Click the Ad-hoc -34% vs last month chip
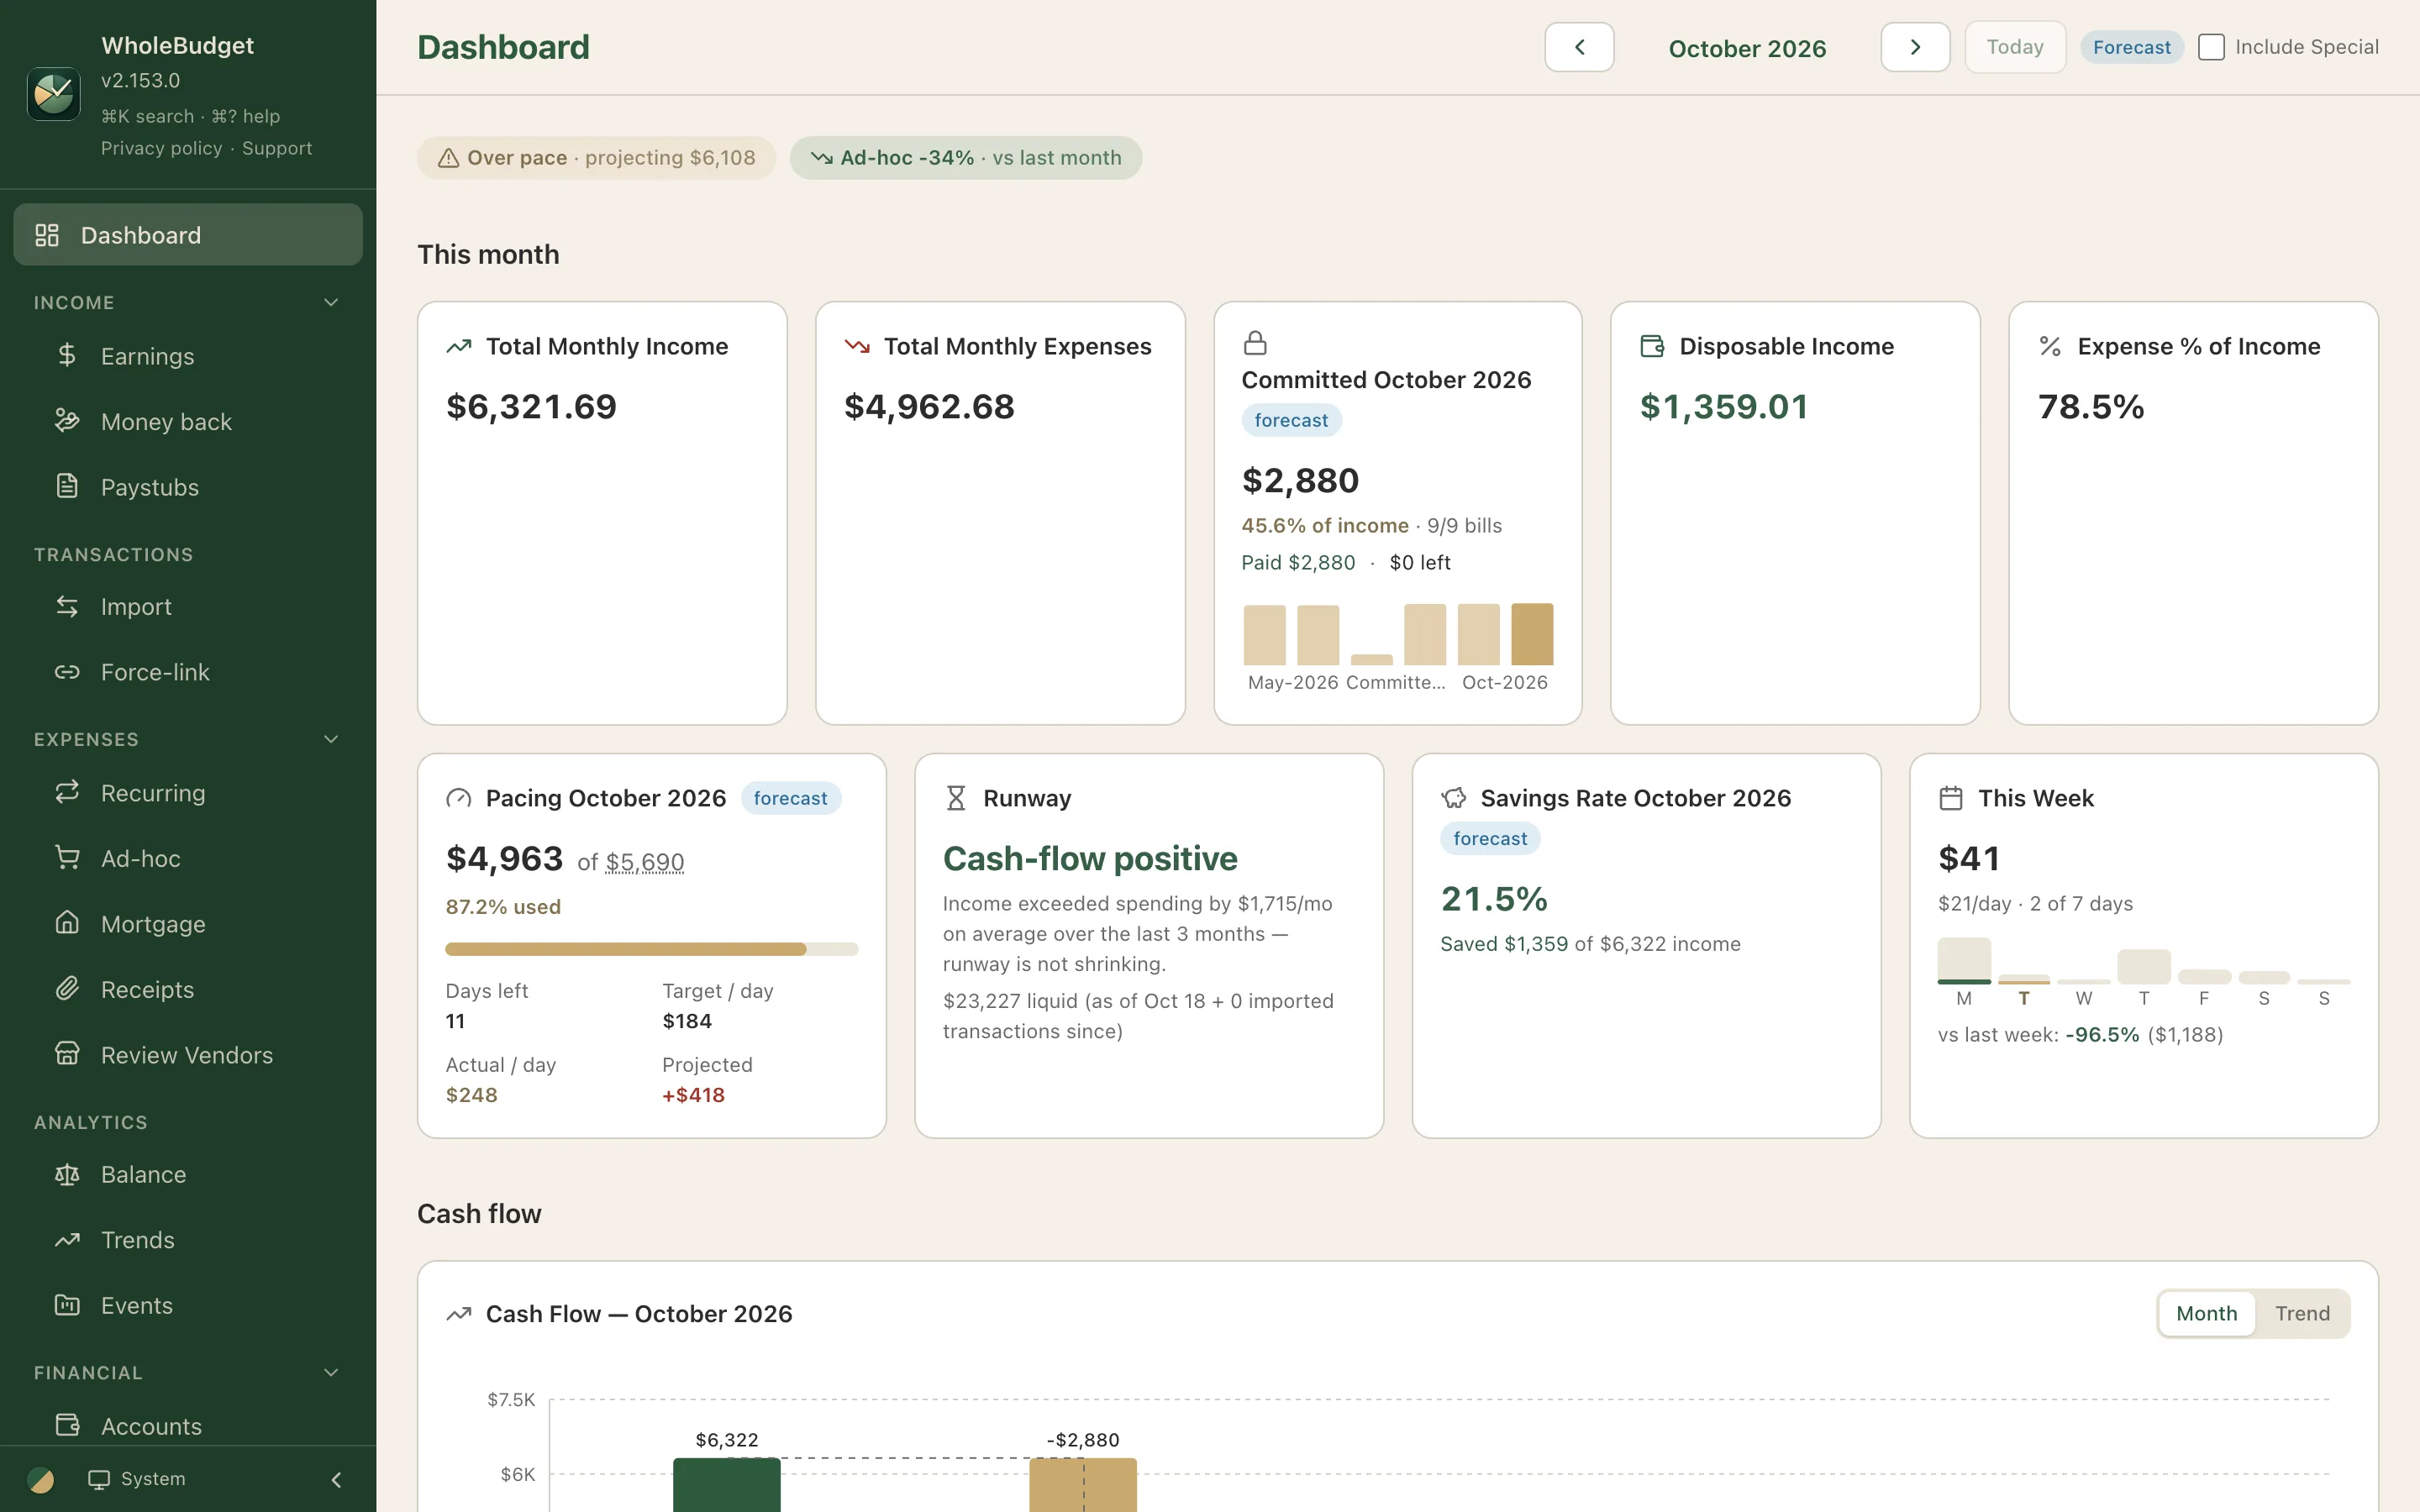This screenshot has height=1512, width=2420. click(966, 158)
